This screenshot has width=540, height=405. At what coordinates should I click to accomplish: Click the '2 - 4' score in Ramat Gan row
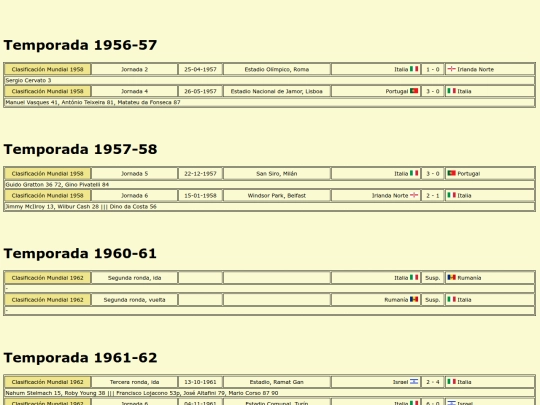click(x=433, y=382)
